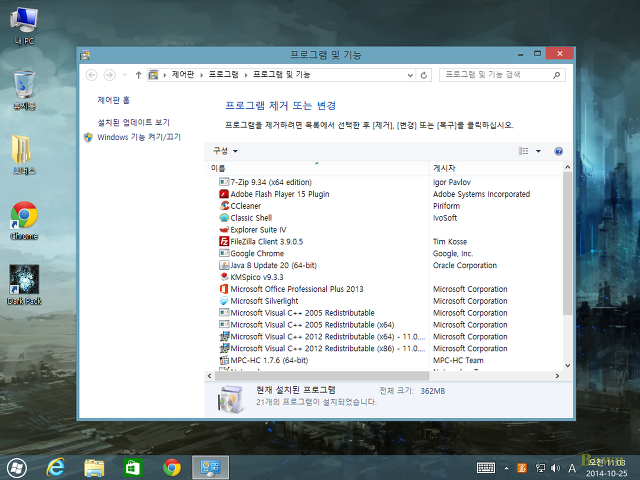Image resolution: width=640 pixels, height=480 pixels.
Task: Click the Microsoft Office Professional Plus 2013 icon
Action: tap(224, 289)
